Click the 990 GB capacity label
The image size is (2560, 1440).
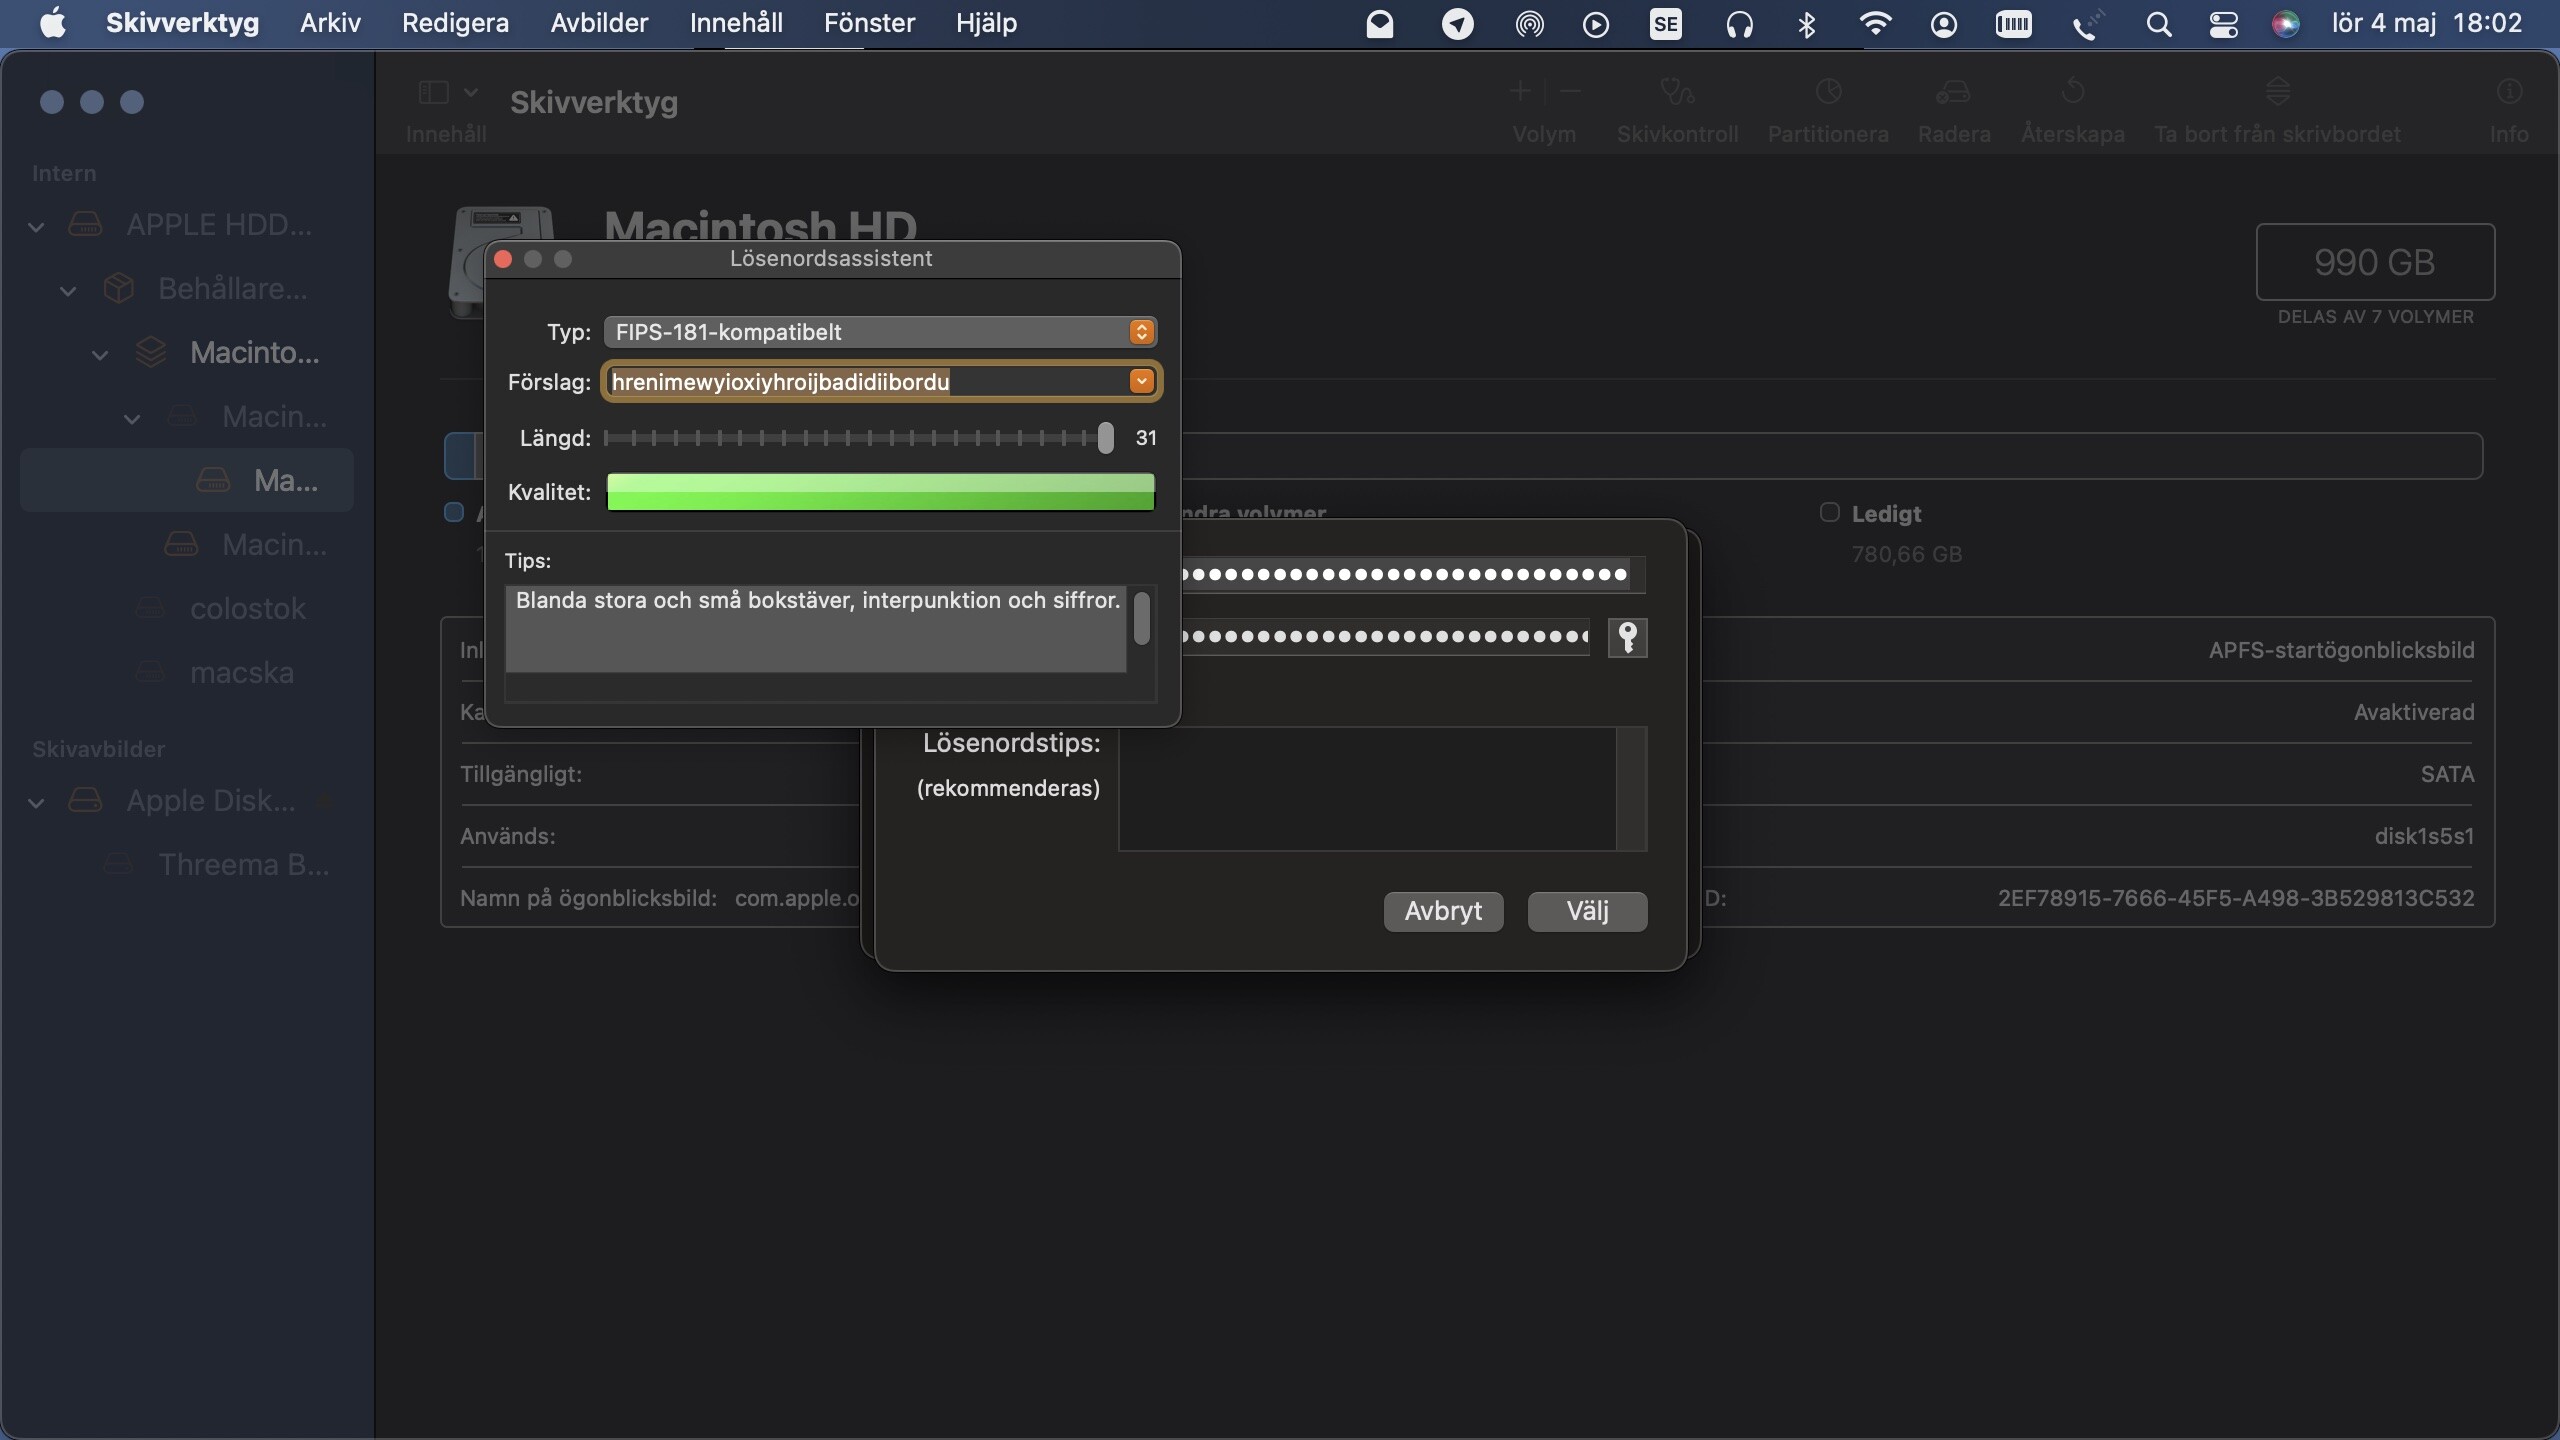coord(2374,262)
